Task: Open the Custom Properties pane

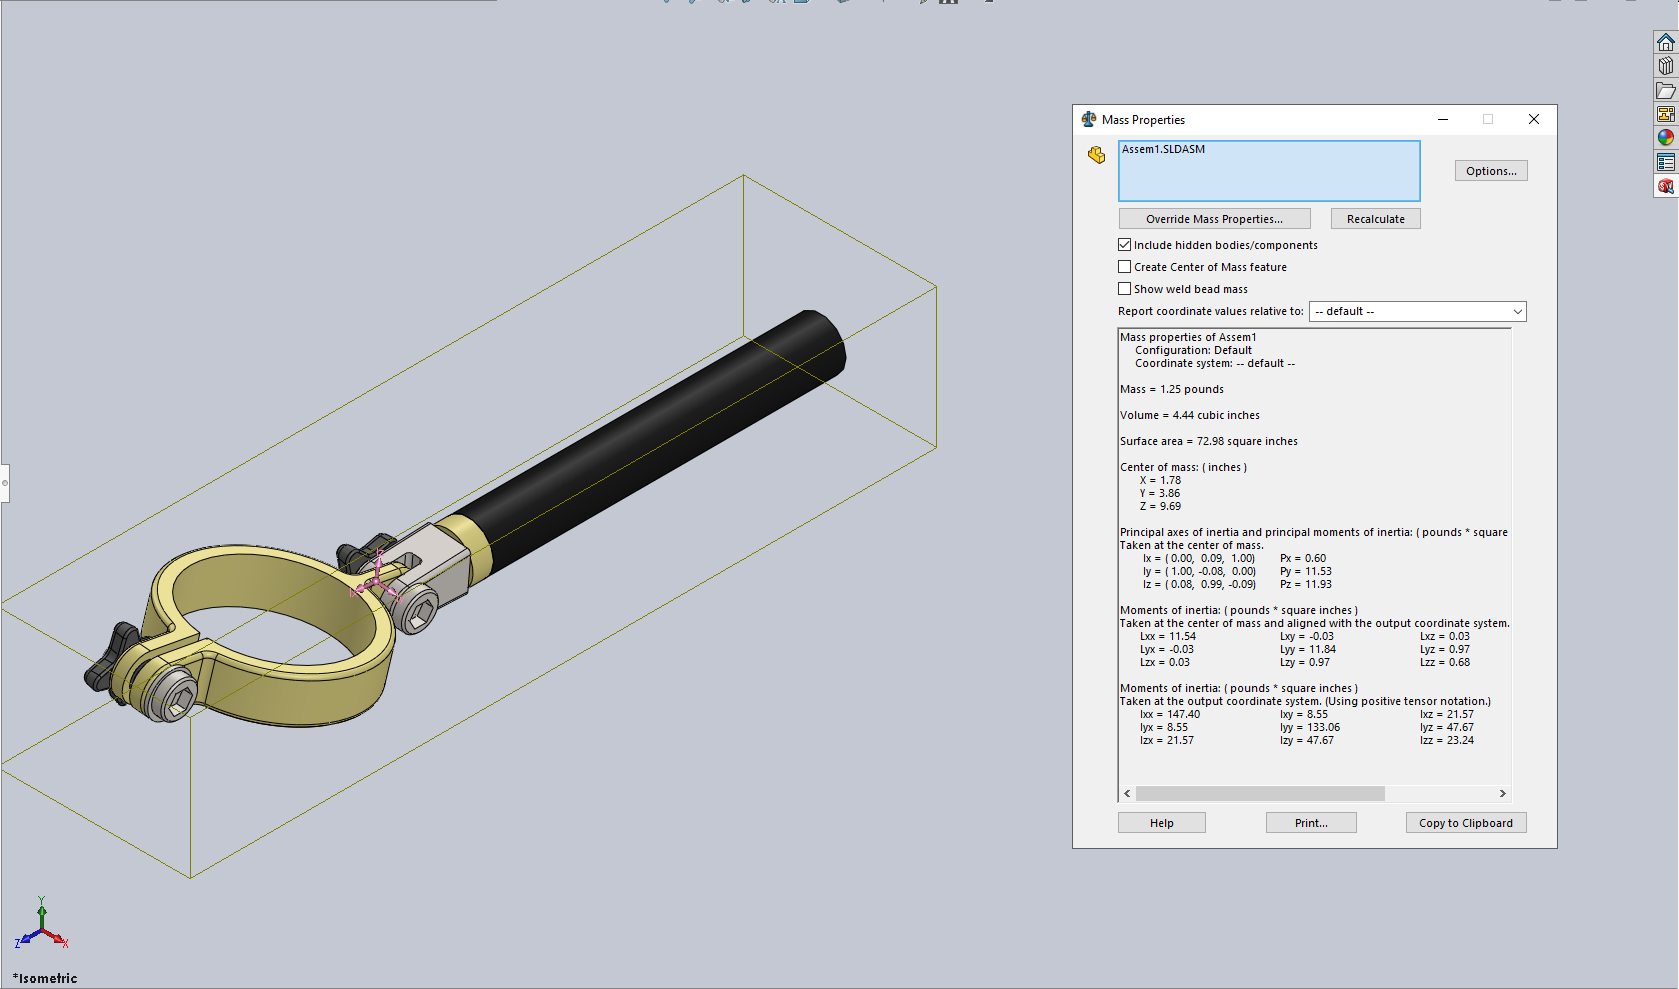Action: click(1665, 162)
